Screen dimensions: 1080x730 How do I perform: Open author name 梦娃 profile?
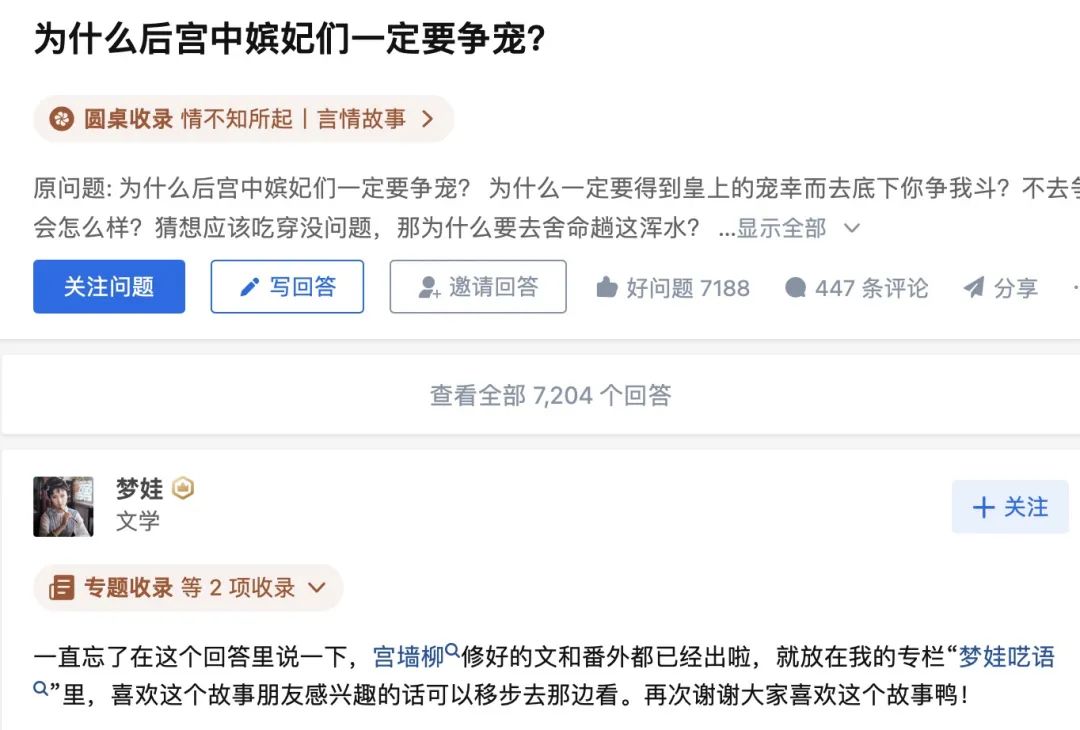[x=139, y=488]
